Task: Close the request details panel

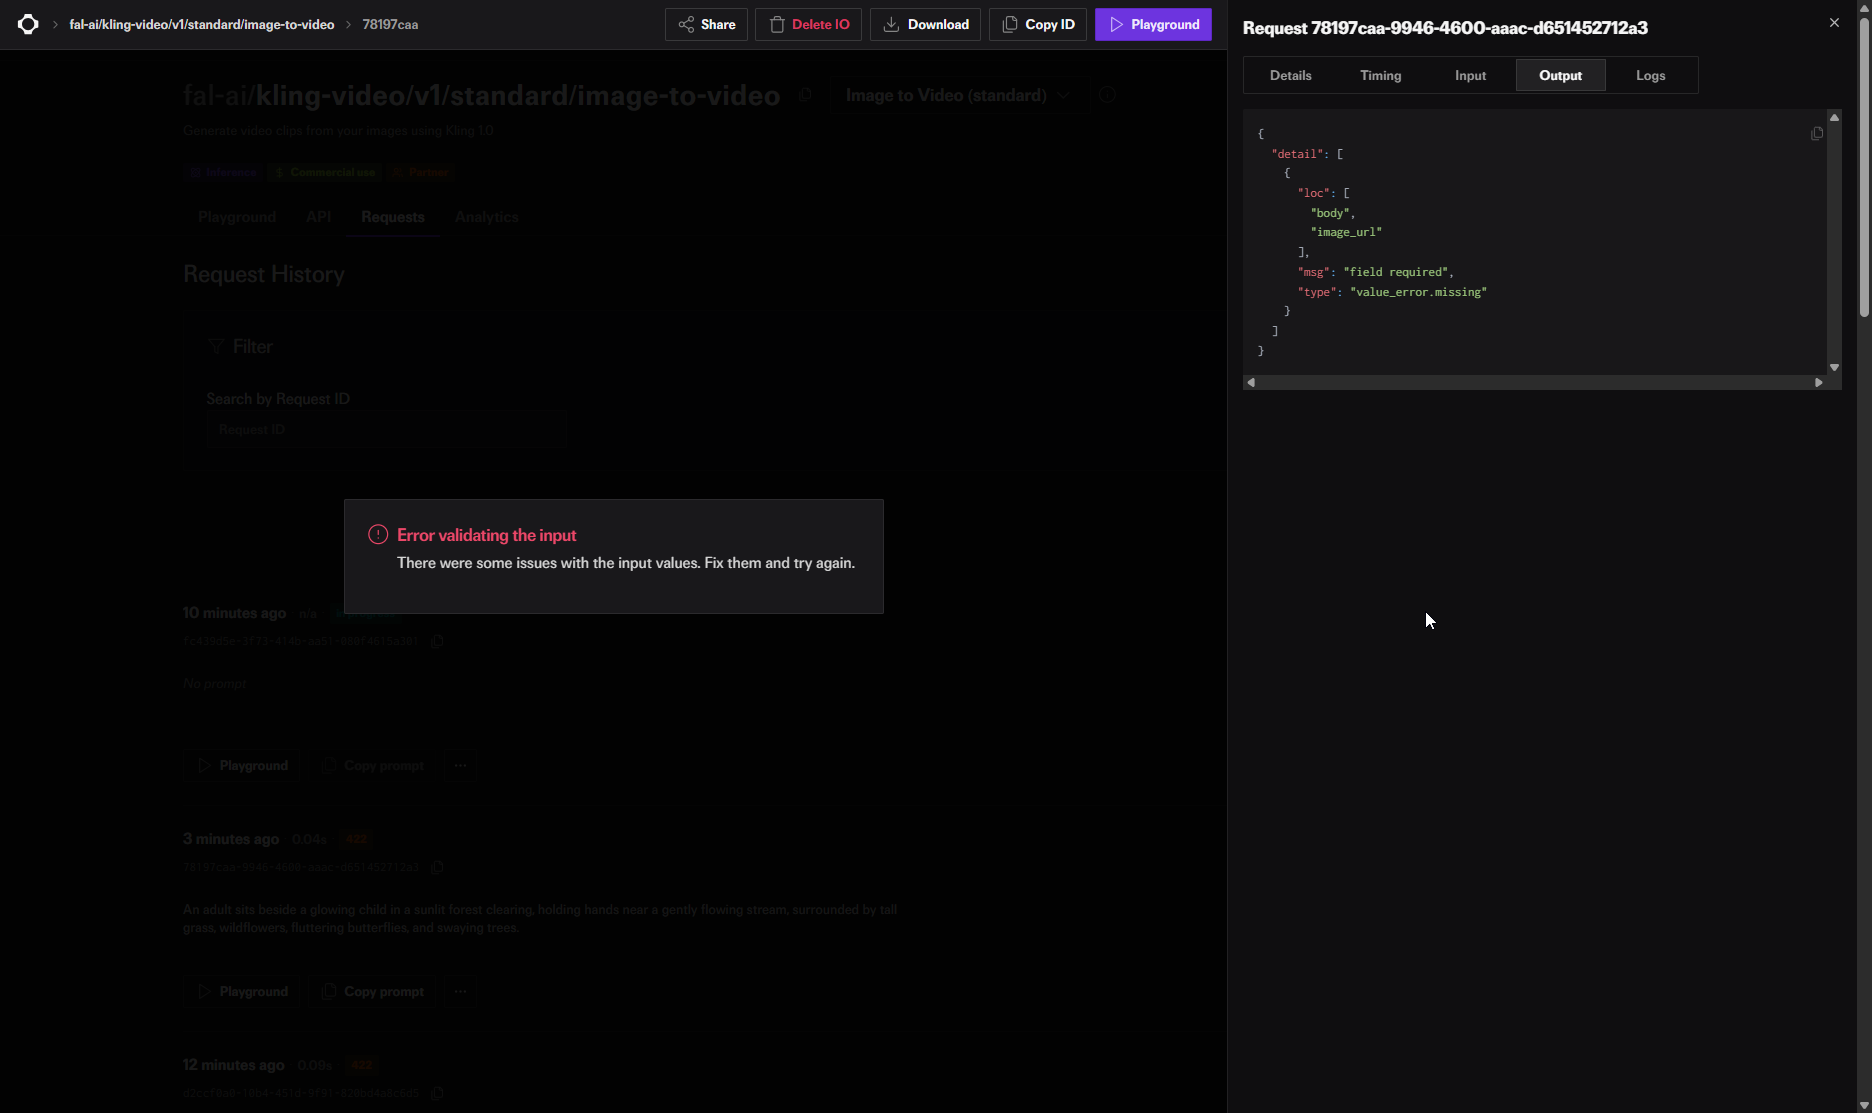Action: coord(1834,23)
